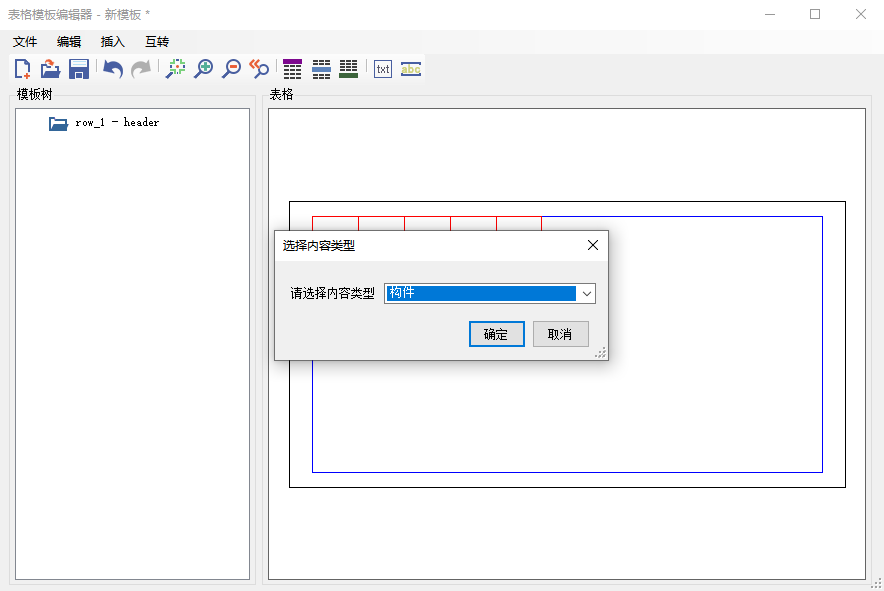Click the dialog resize grip
The height and width of the screenshot is (591, 884).
pos(601,353)
